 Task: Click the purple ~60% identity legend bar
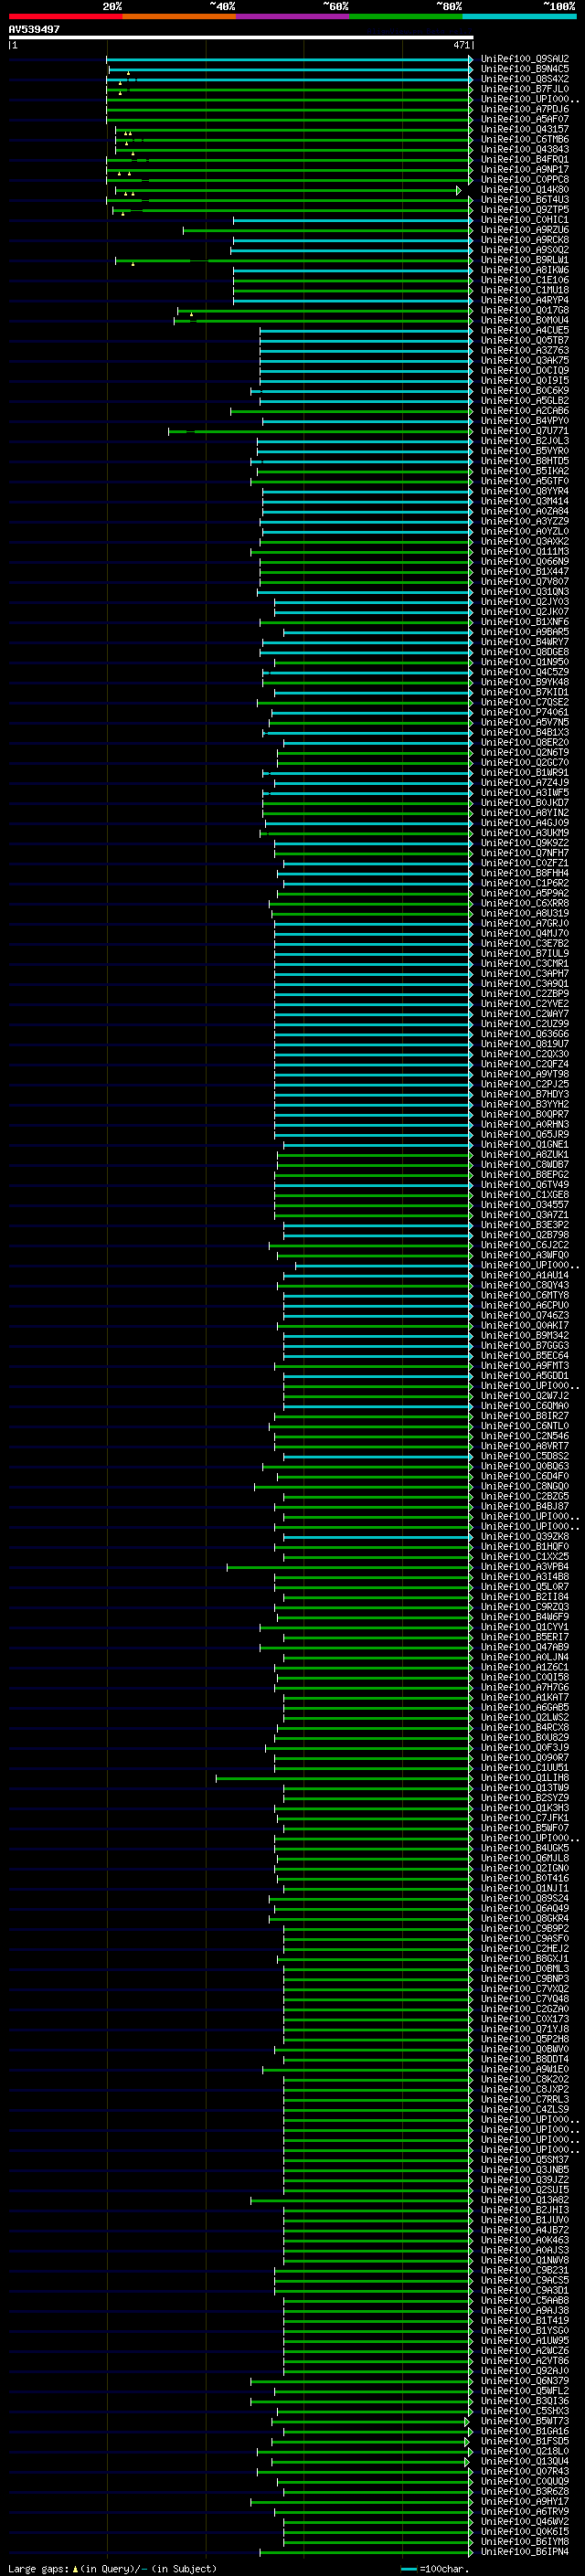click(x=293, y=16)
